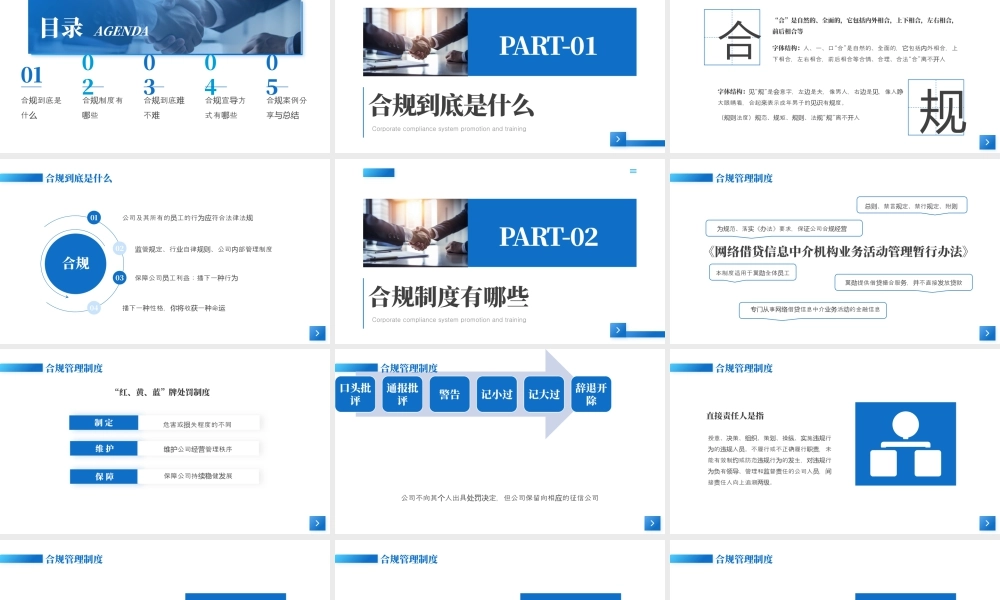Select the handshake photo on the PART-01 slide

point(415,41)
